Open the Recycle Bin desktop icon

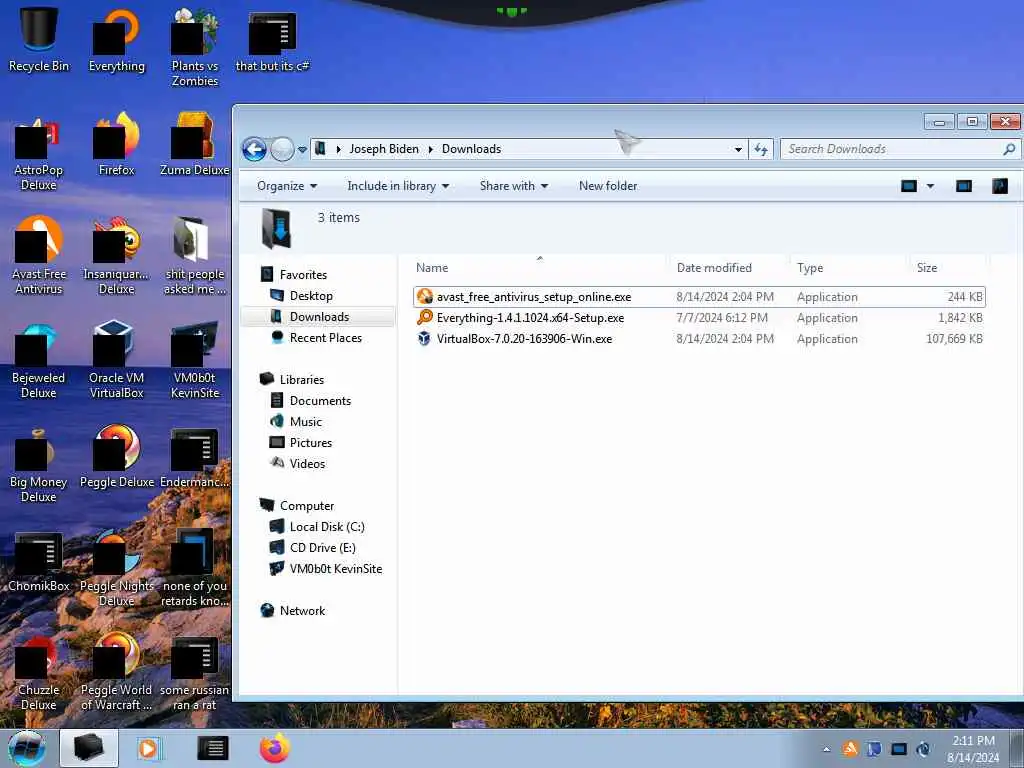click(x=39, y=39)
